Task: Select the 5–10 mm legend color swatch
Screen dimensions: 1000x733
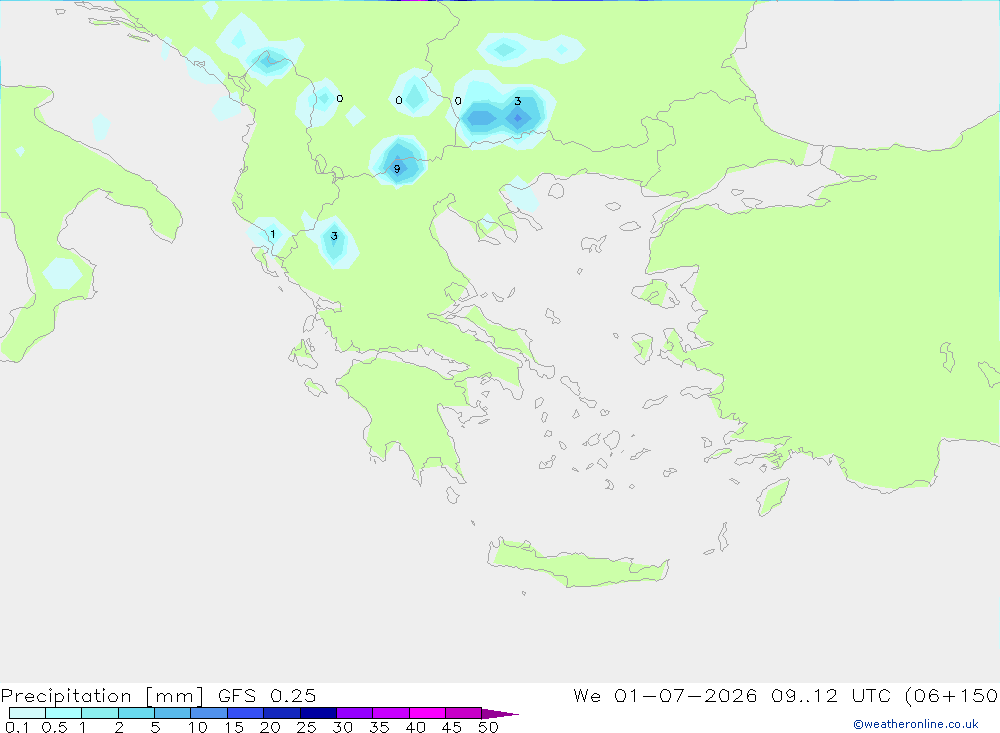Action: [173, 713]
